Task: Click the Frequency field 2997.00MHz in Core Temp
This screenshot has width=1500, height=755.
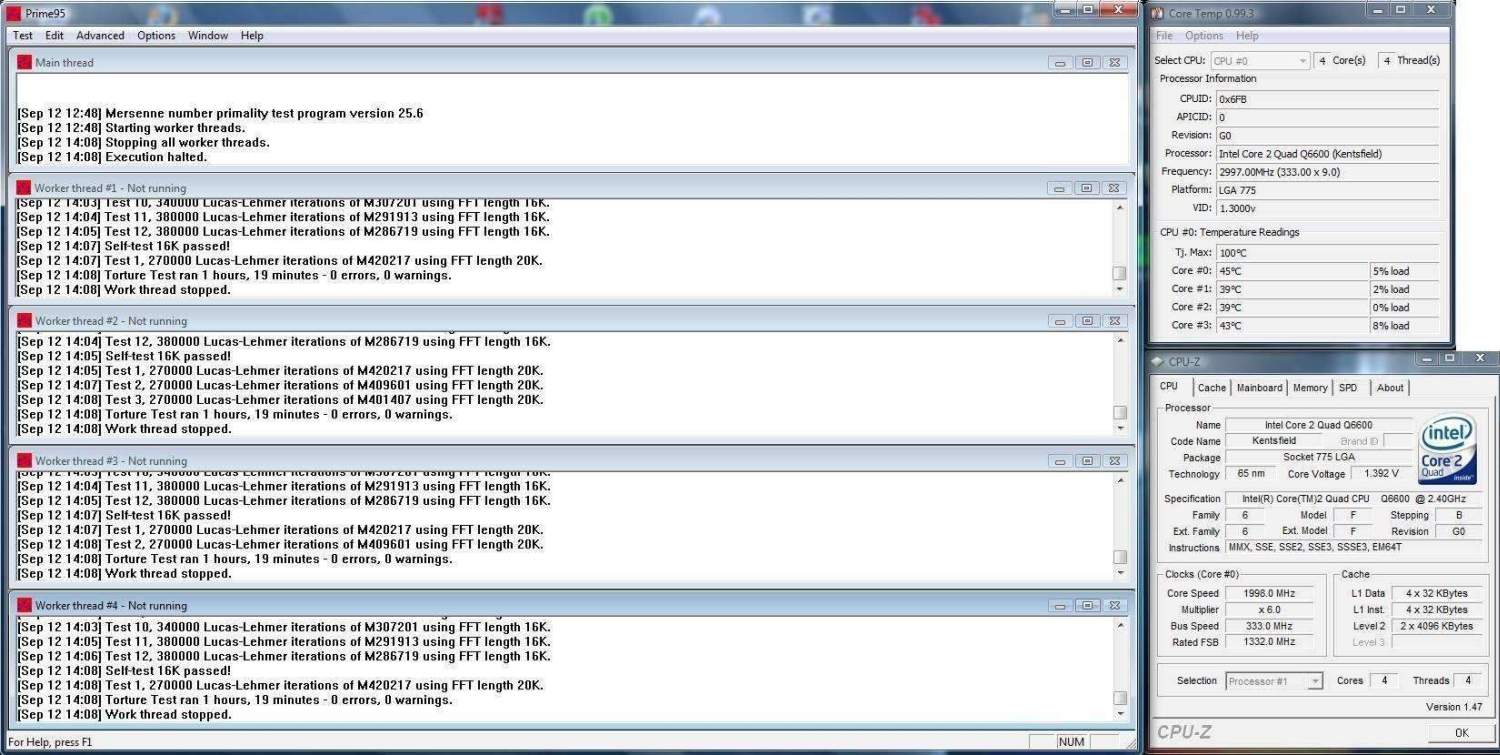Action: coord(1328,172)
